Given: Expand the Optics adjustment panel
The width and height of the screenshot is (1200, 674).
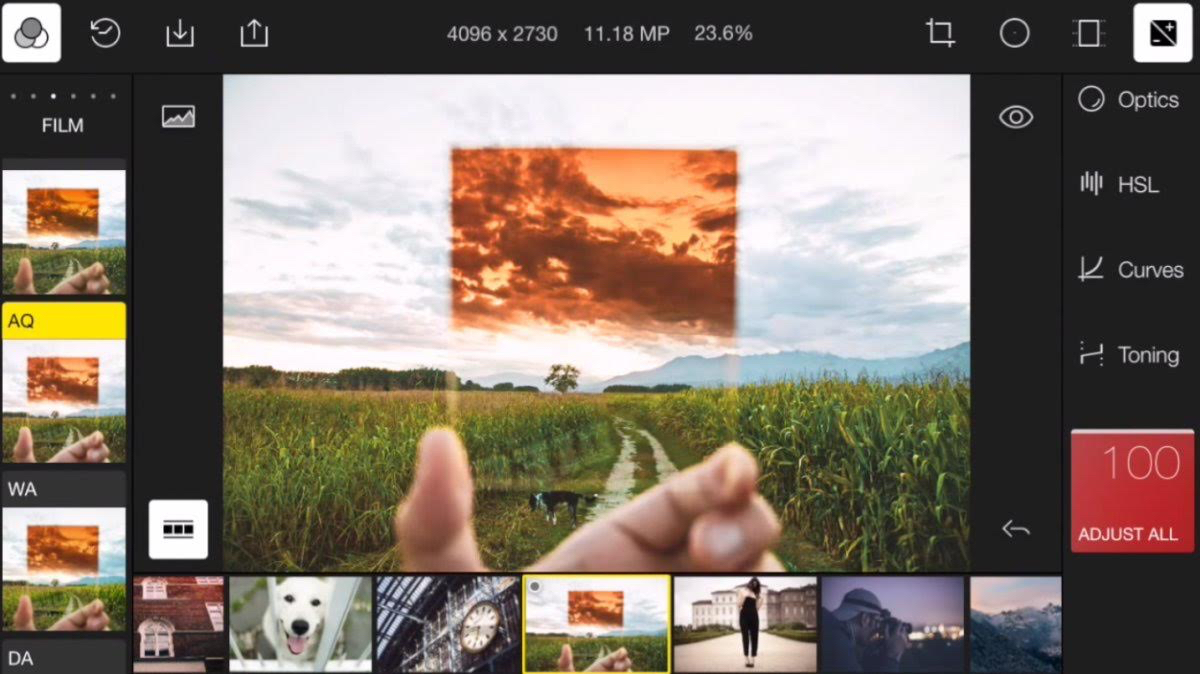Looking at the screenshot, I should tap(1129, 100).
